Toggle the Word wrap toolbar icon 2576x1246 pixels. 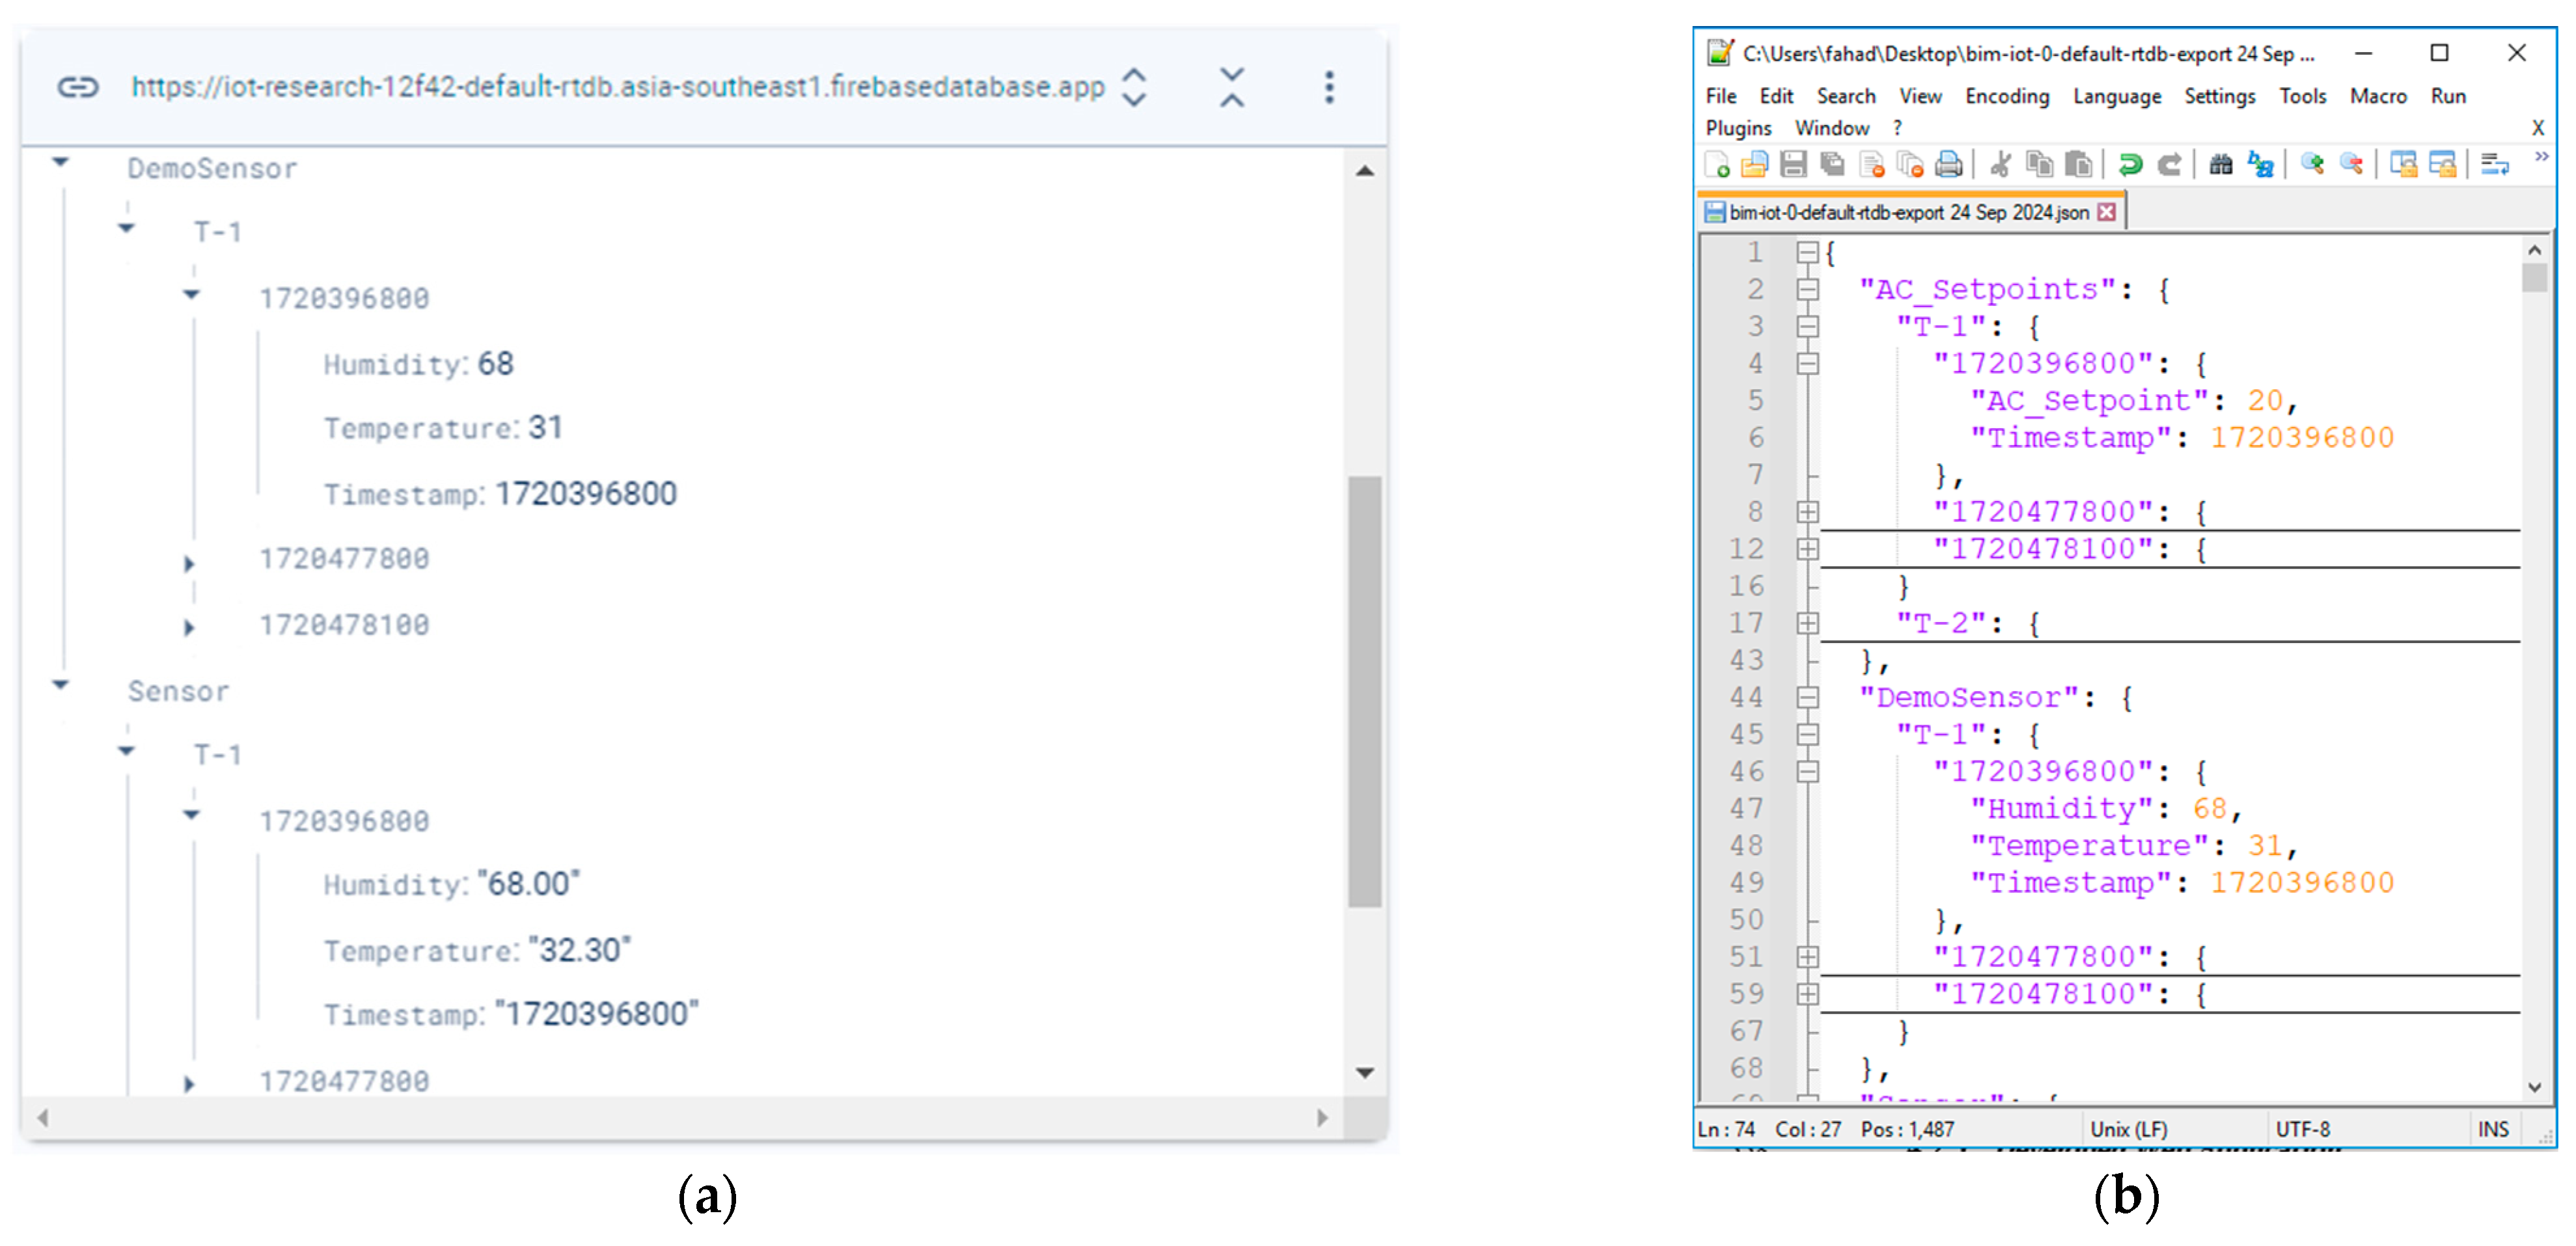click(x=2495, y=165)
